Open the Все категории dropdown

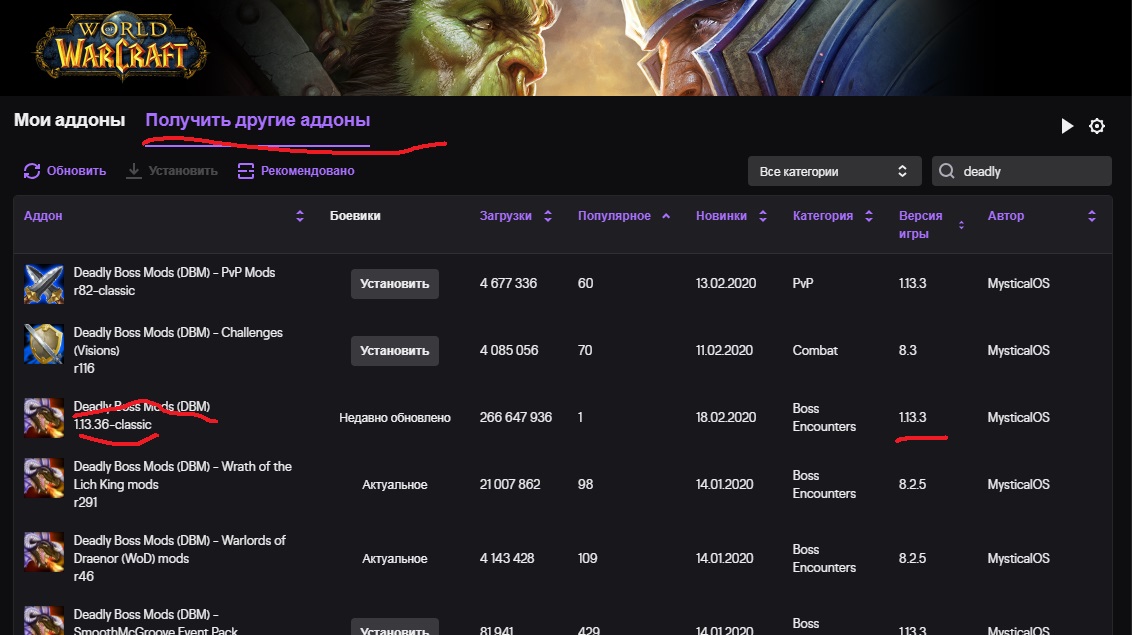(835, 171)
